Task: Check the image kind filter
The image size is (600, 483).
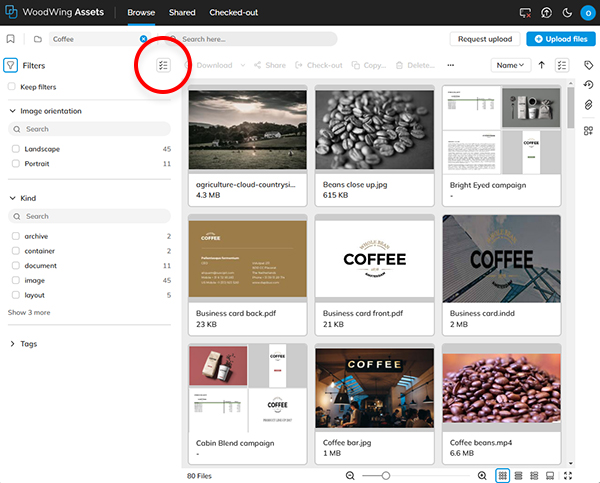Action: [x=16, y=280]
